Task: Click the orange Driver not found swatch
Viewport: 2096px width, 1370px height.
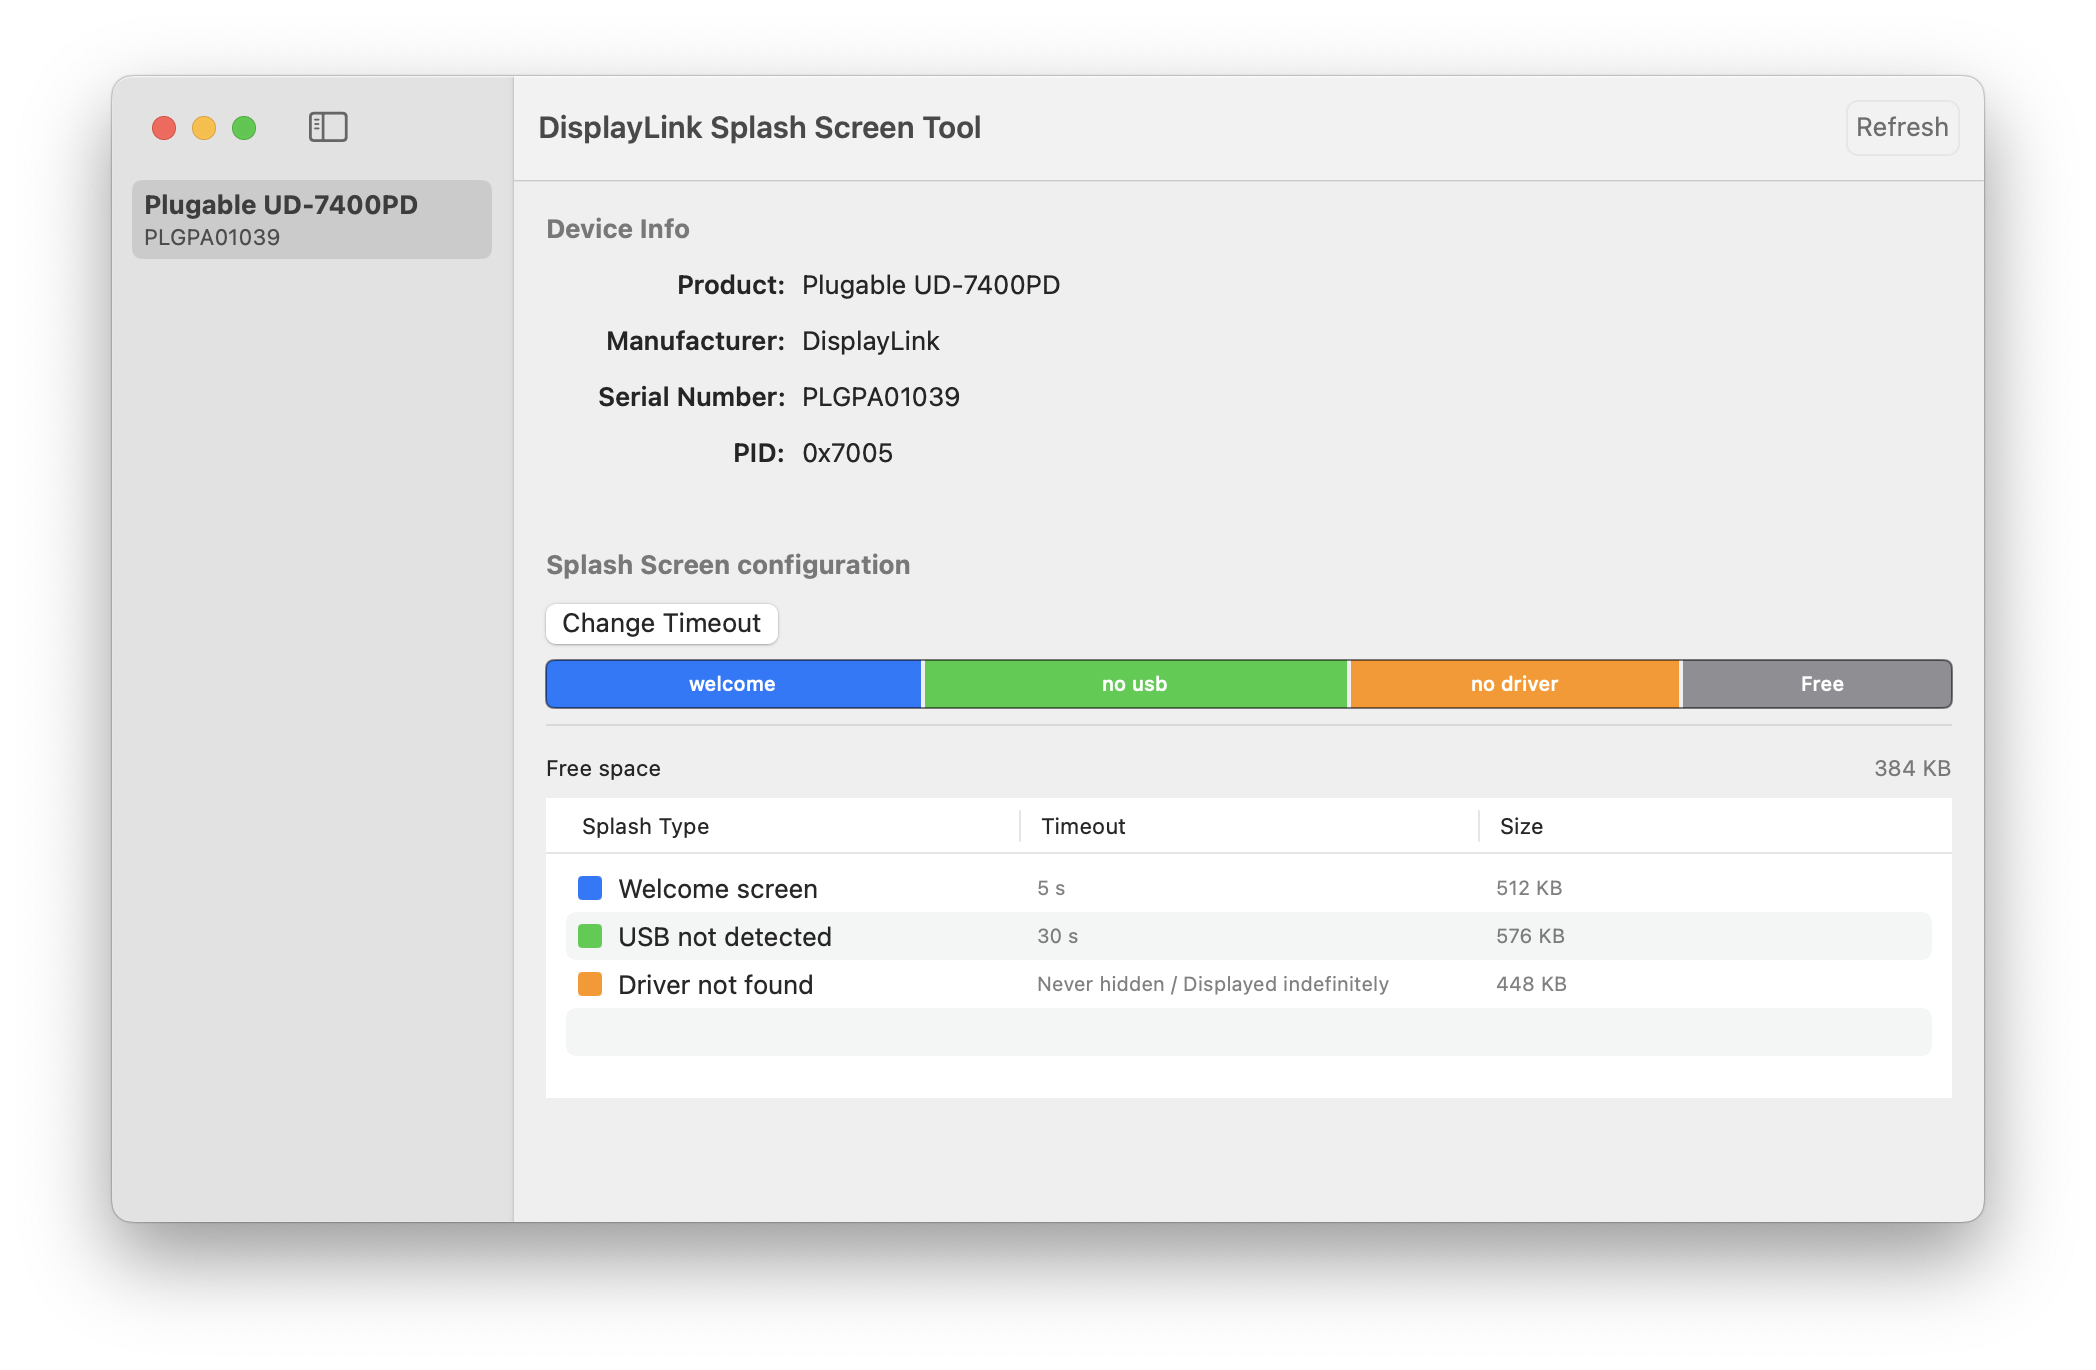Action: [x=590, y=984]
